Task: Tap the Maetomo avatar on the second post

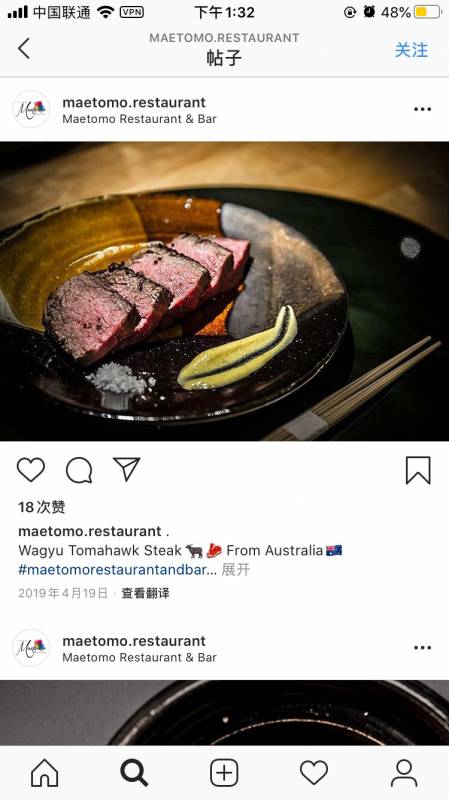Action: point(31,647)
